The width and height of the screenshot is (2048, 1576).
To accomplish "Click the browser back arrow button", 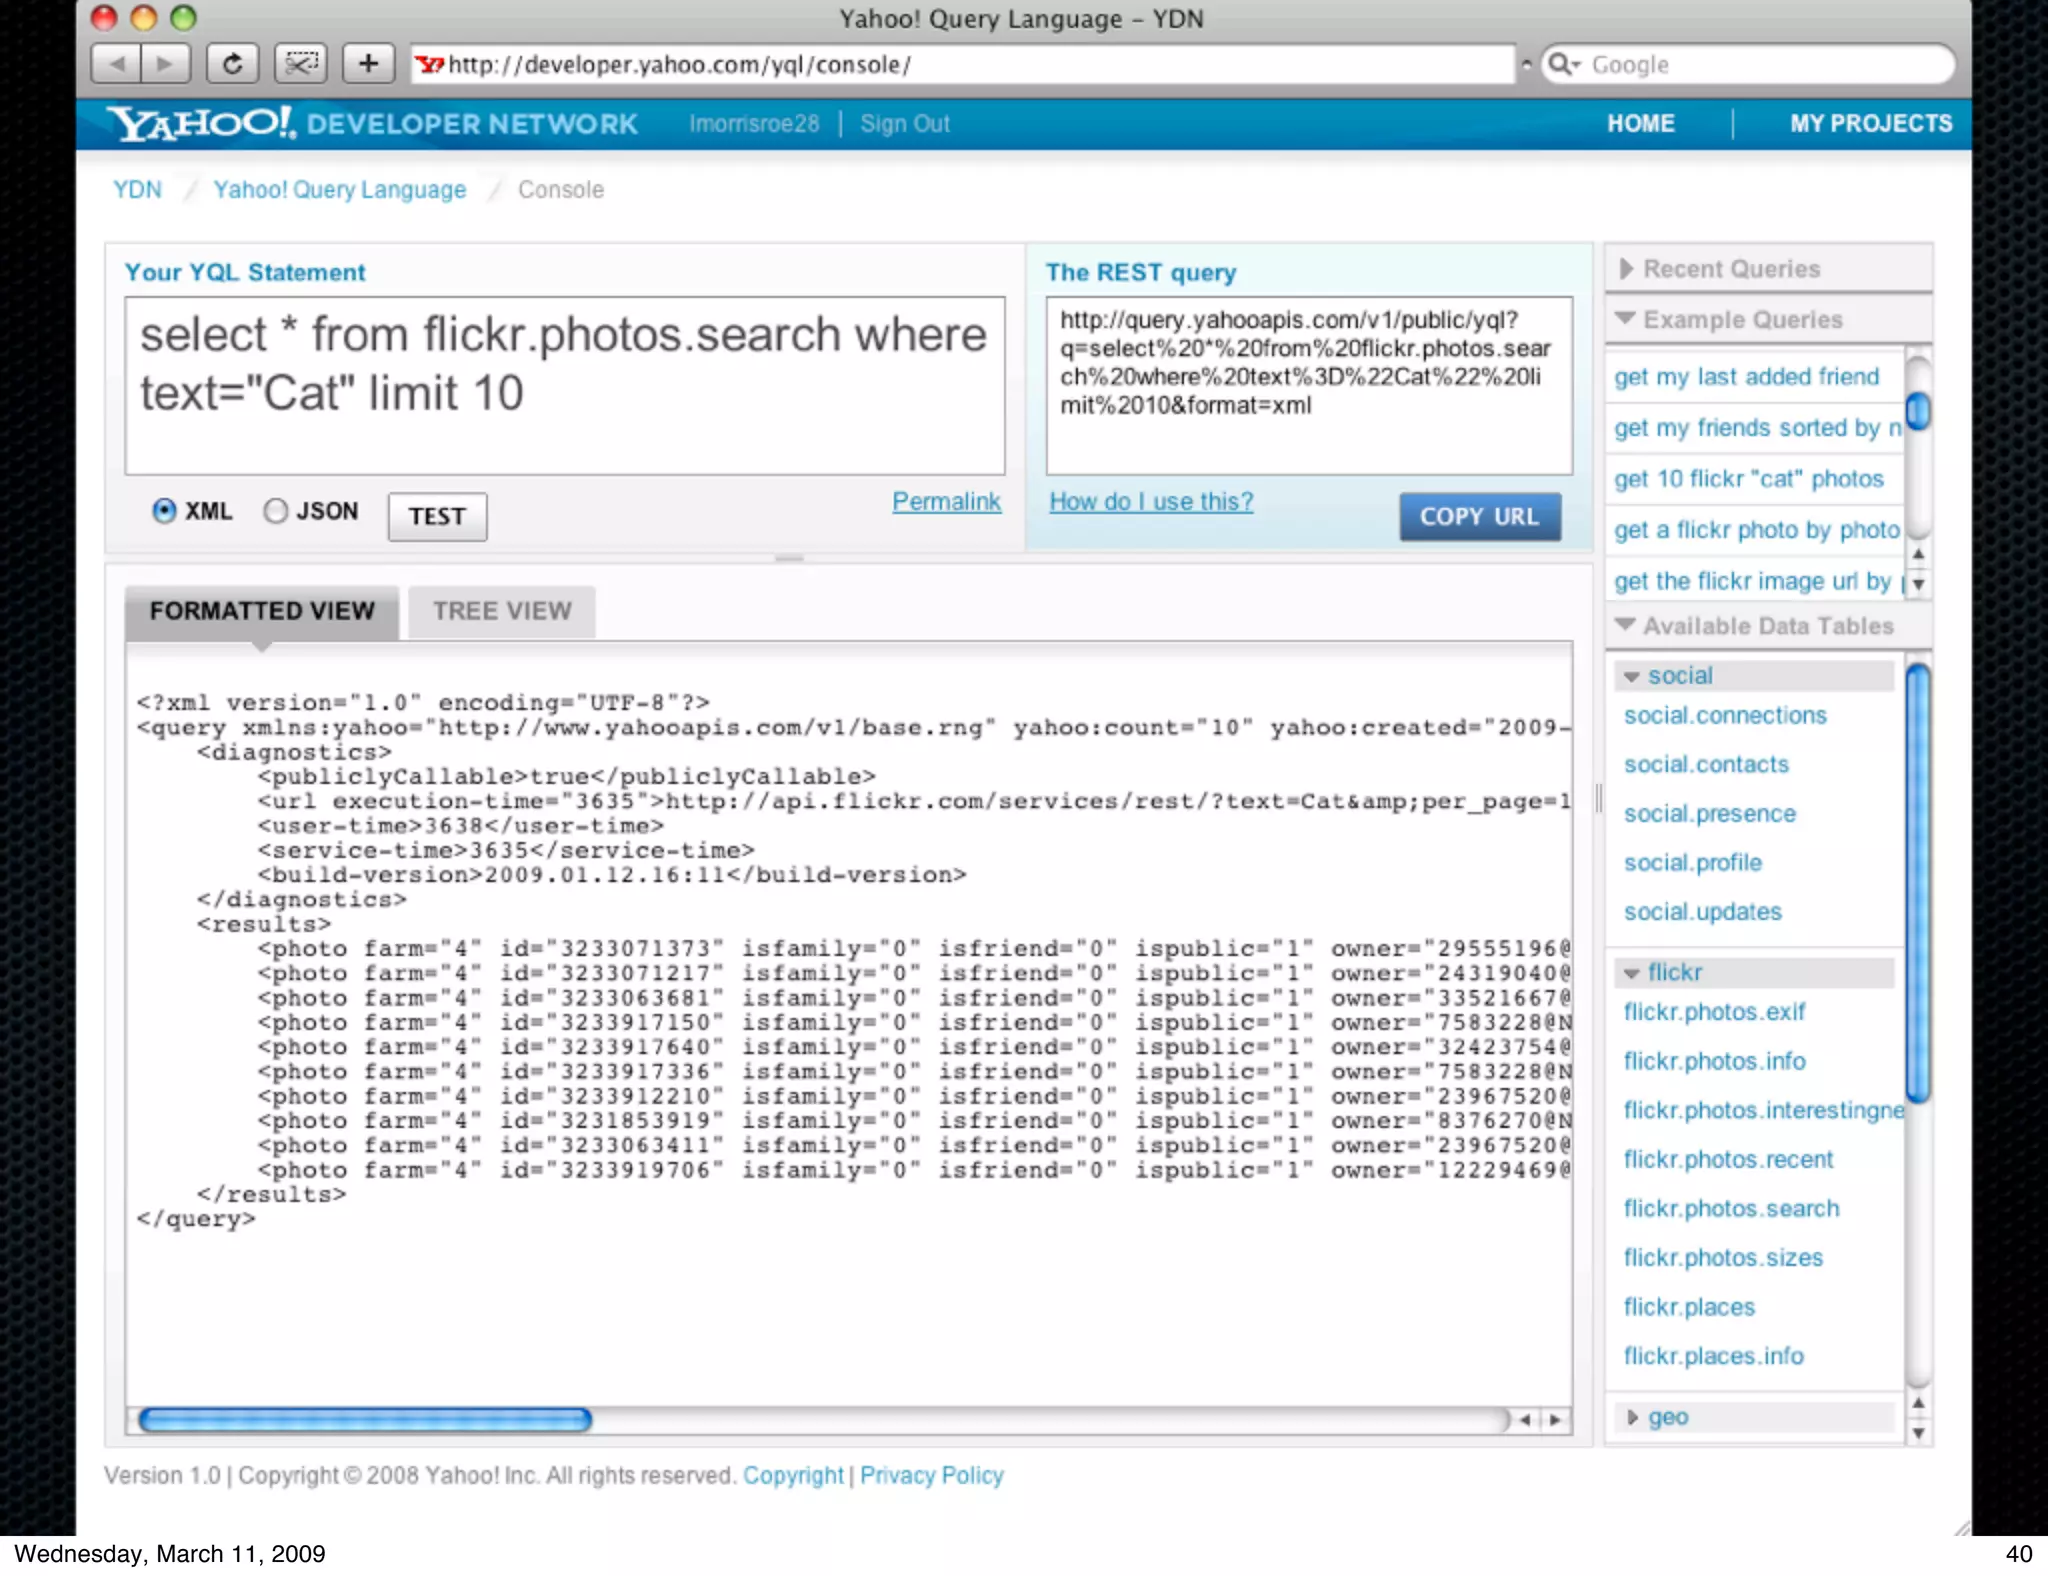I will click(x=117, y=65).
